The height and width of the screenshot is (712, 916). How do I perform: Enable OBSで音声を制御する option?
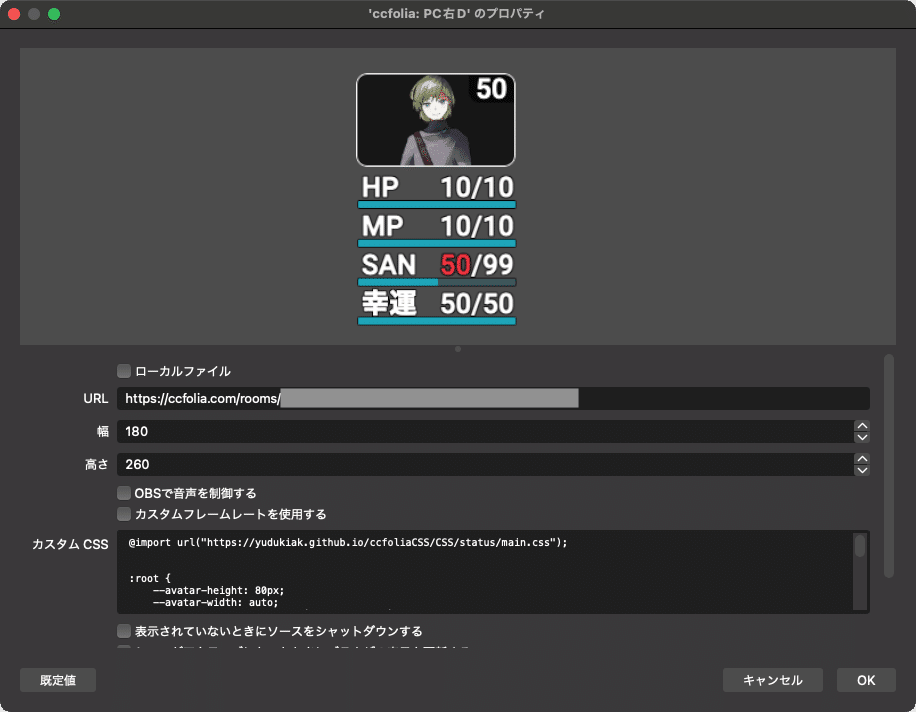pos(123,492)
